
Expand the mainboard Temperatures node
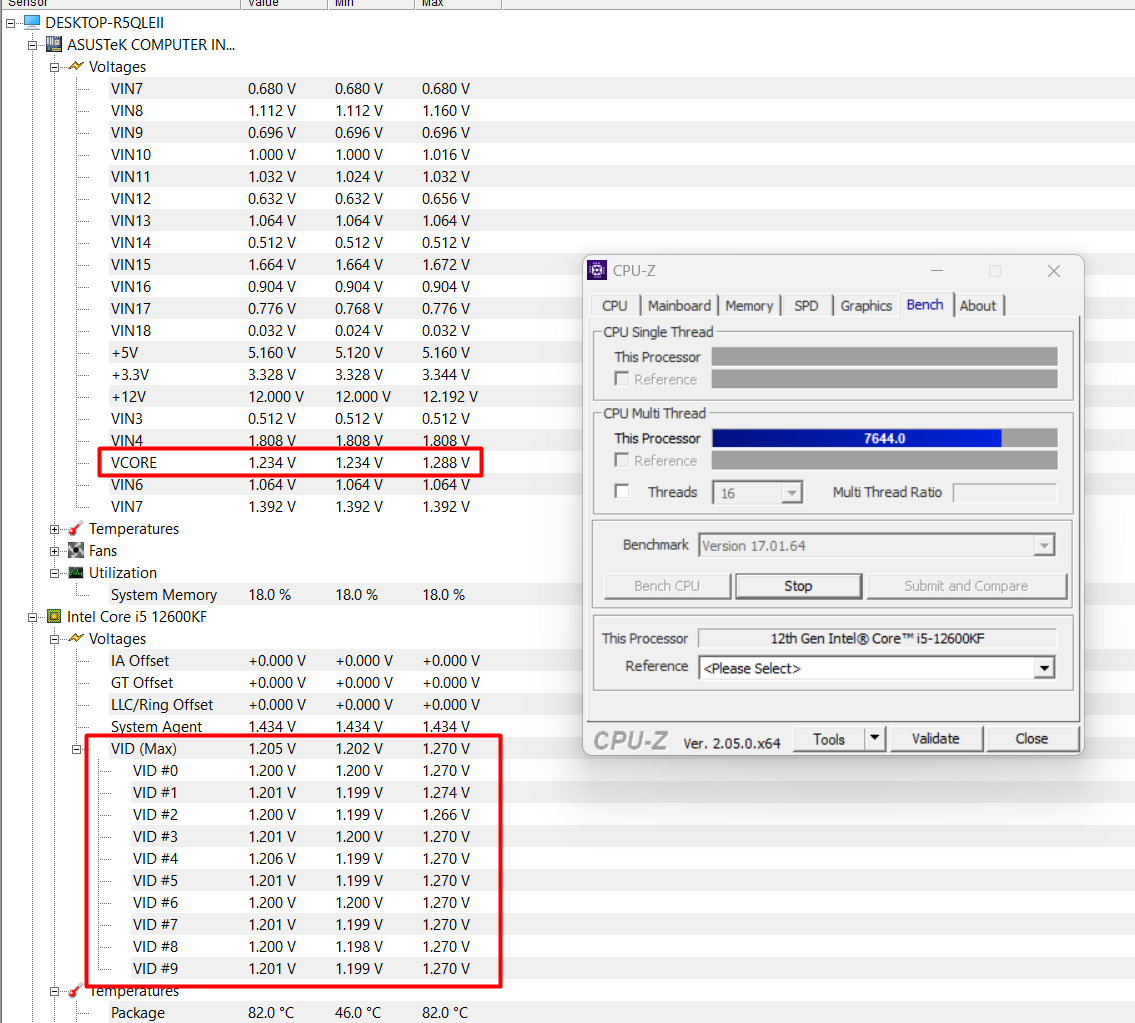point(54,529)
